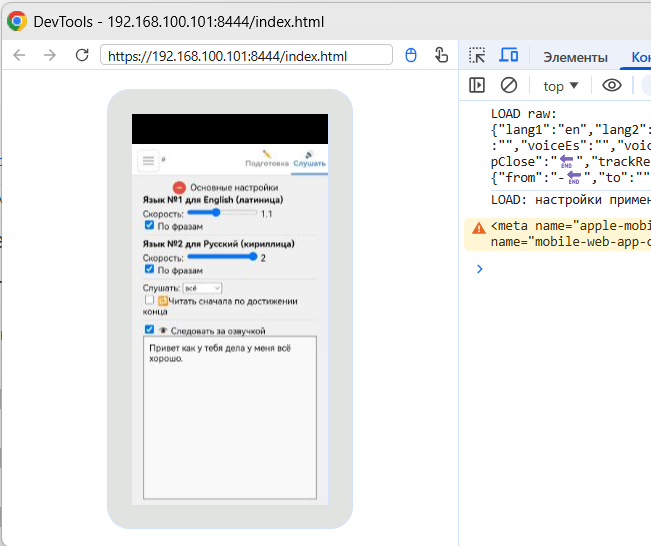
Task: Enable mouse input mode icon
Action: (410, 56)
